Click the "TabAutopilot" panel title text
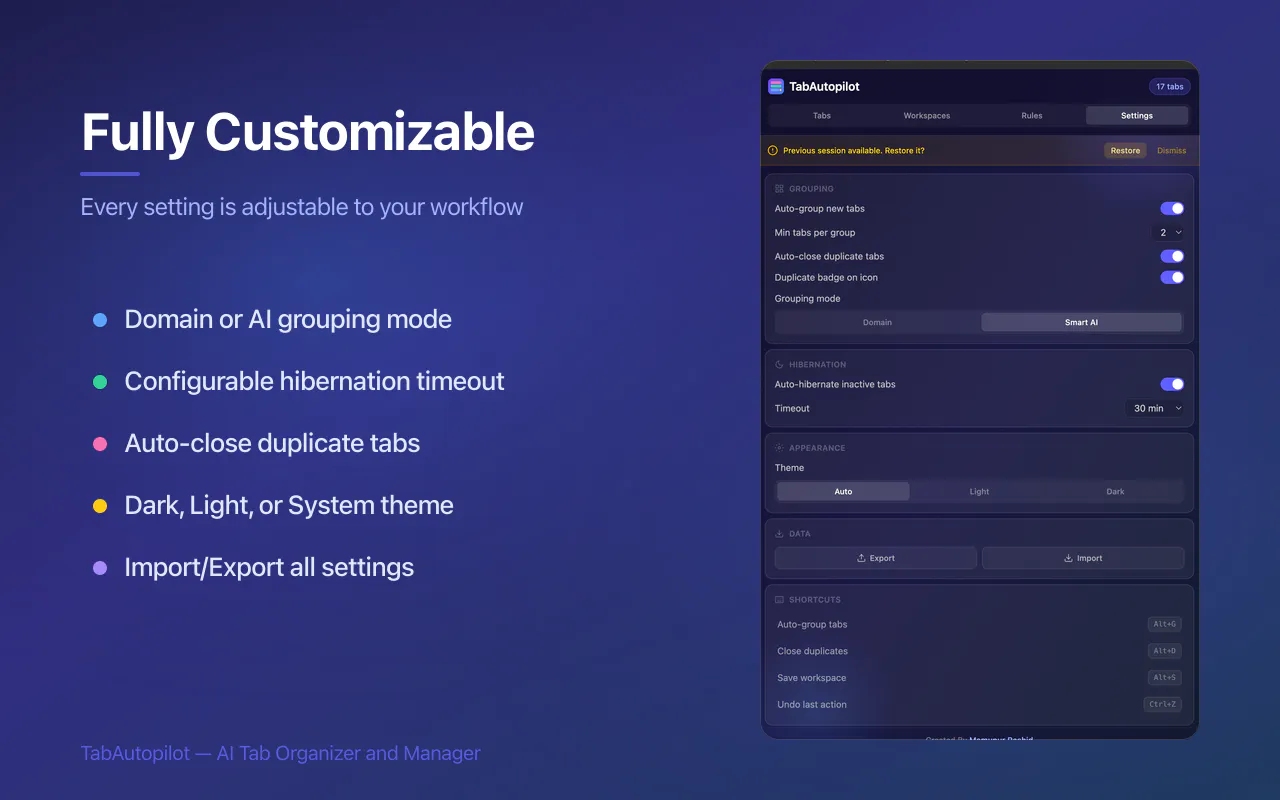 824,87
